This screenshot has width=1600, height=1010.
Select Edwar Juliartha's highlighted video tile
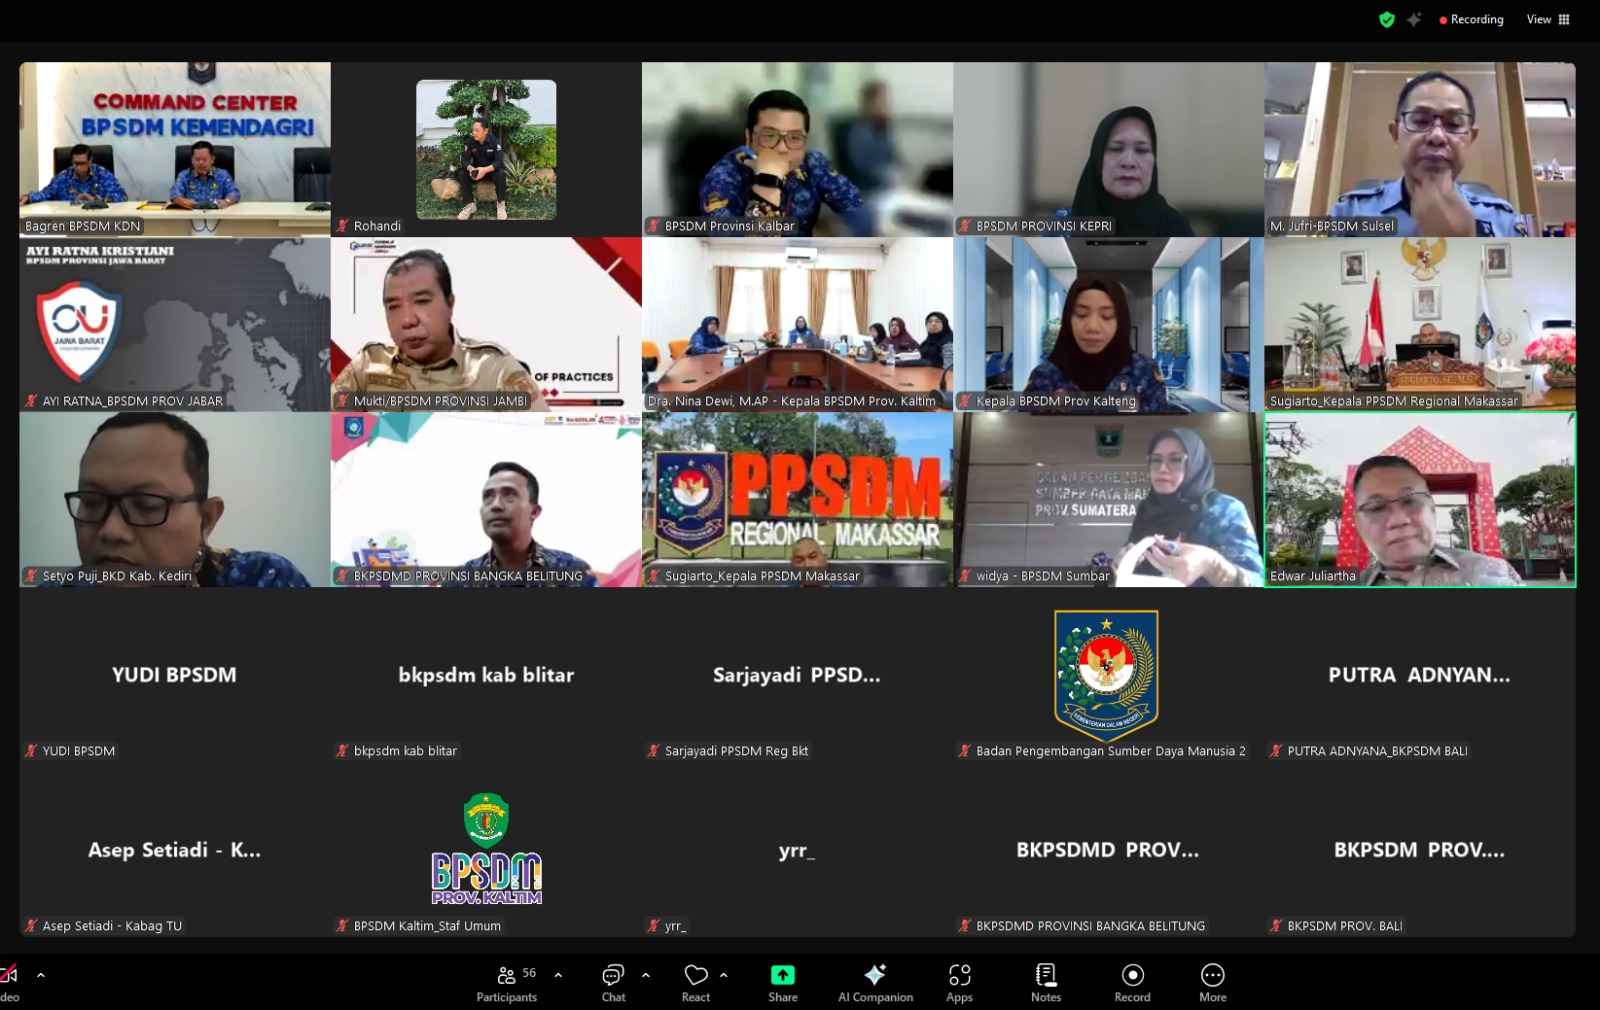[x=1420, y=499]
